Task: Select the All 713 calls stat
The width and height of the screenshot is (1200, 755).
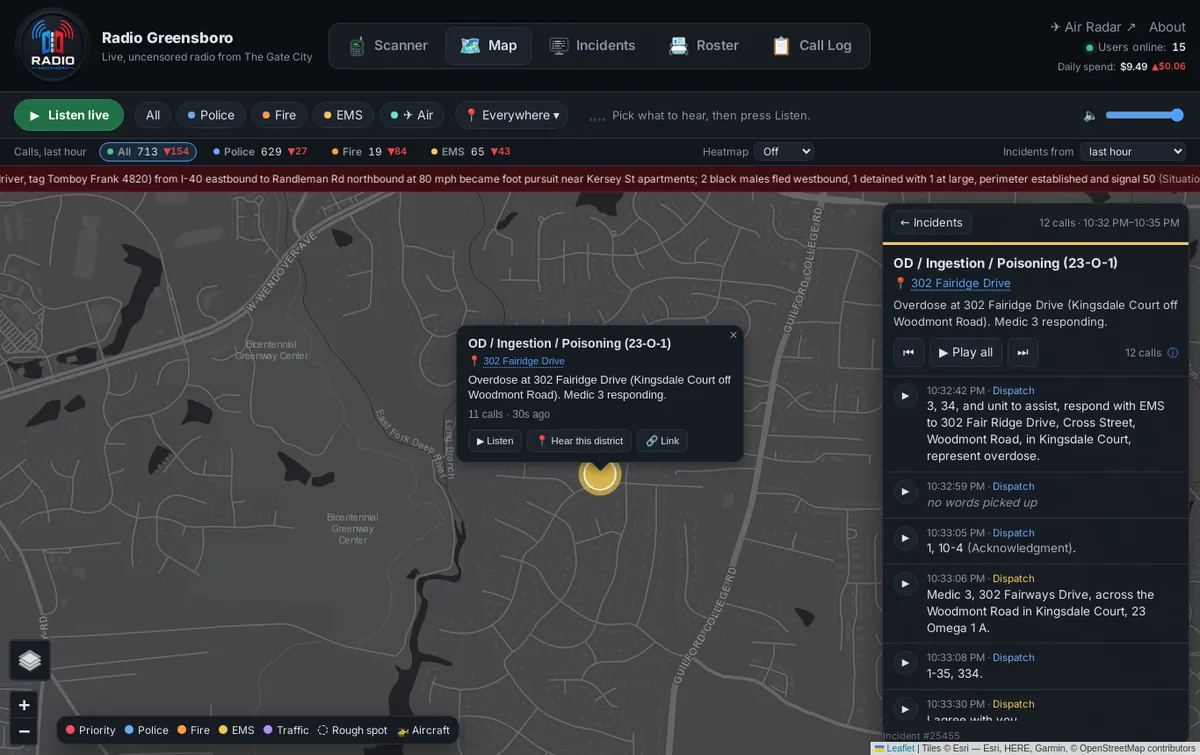Action: click(x=148, y=152)
